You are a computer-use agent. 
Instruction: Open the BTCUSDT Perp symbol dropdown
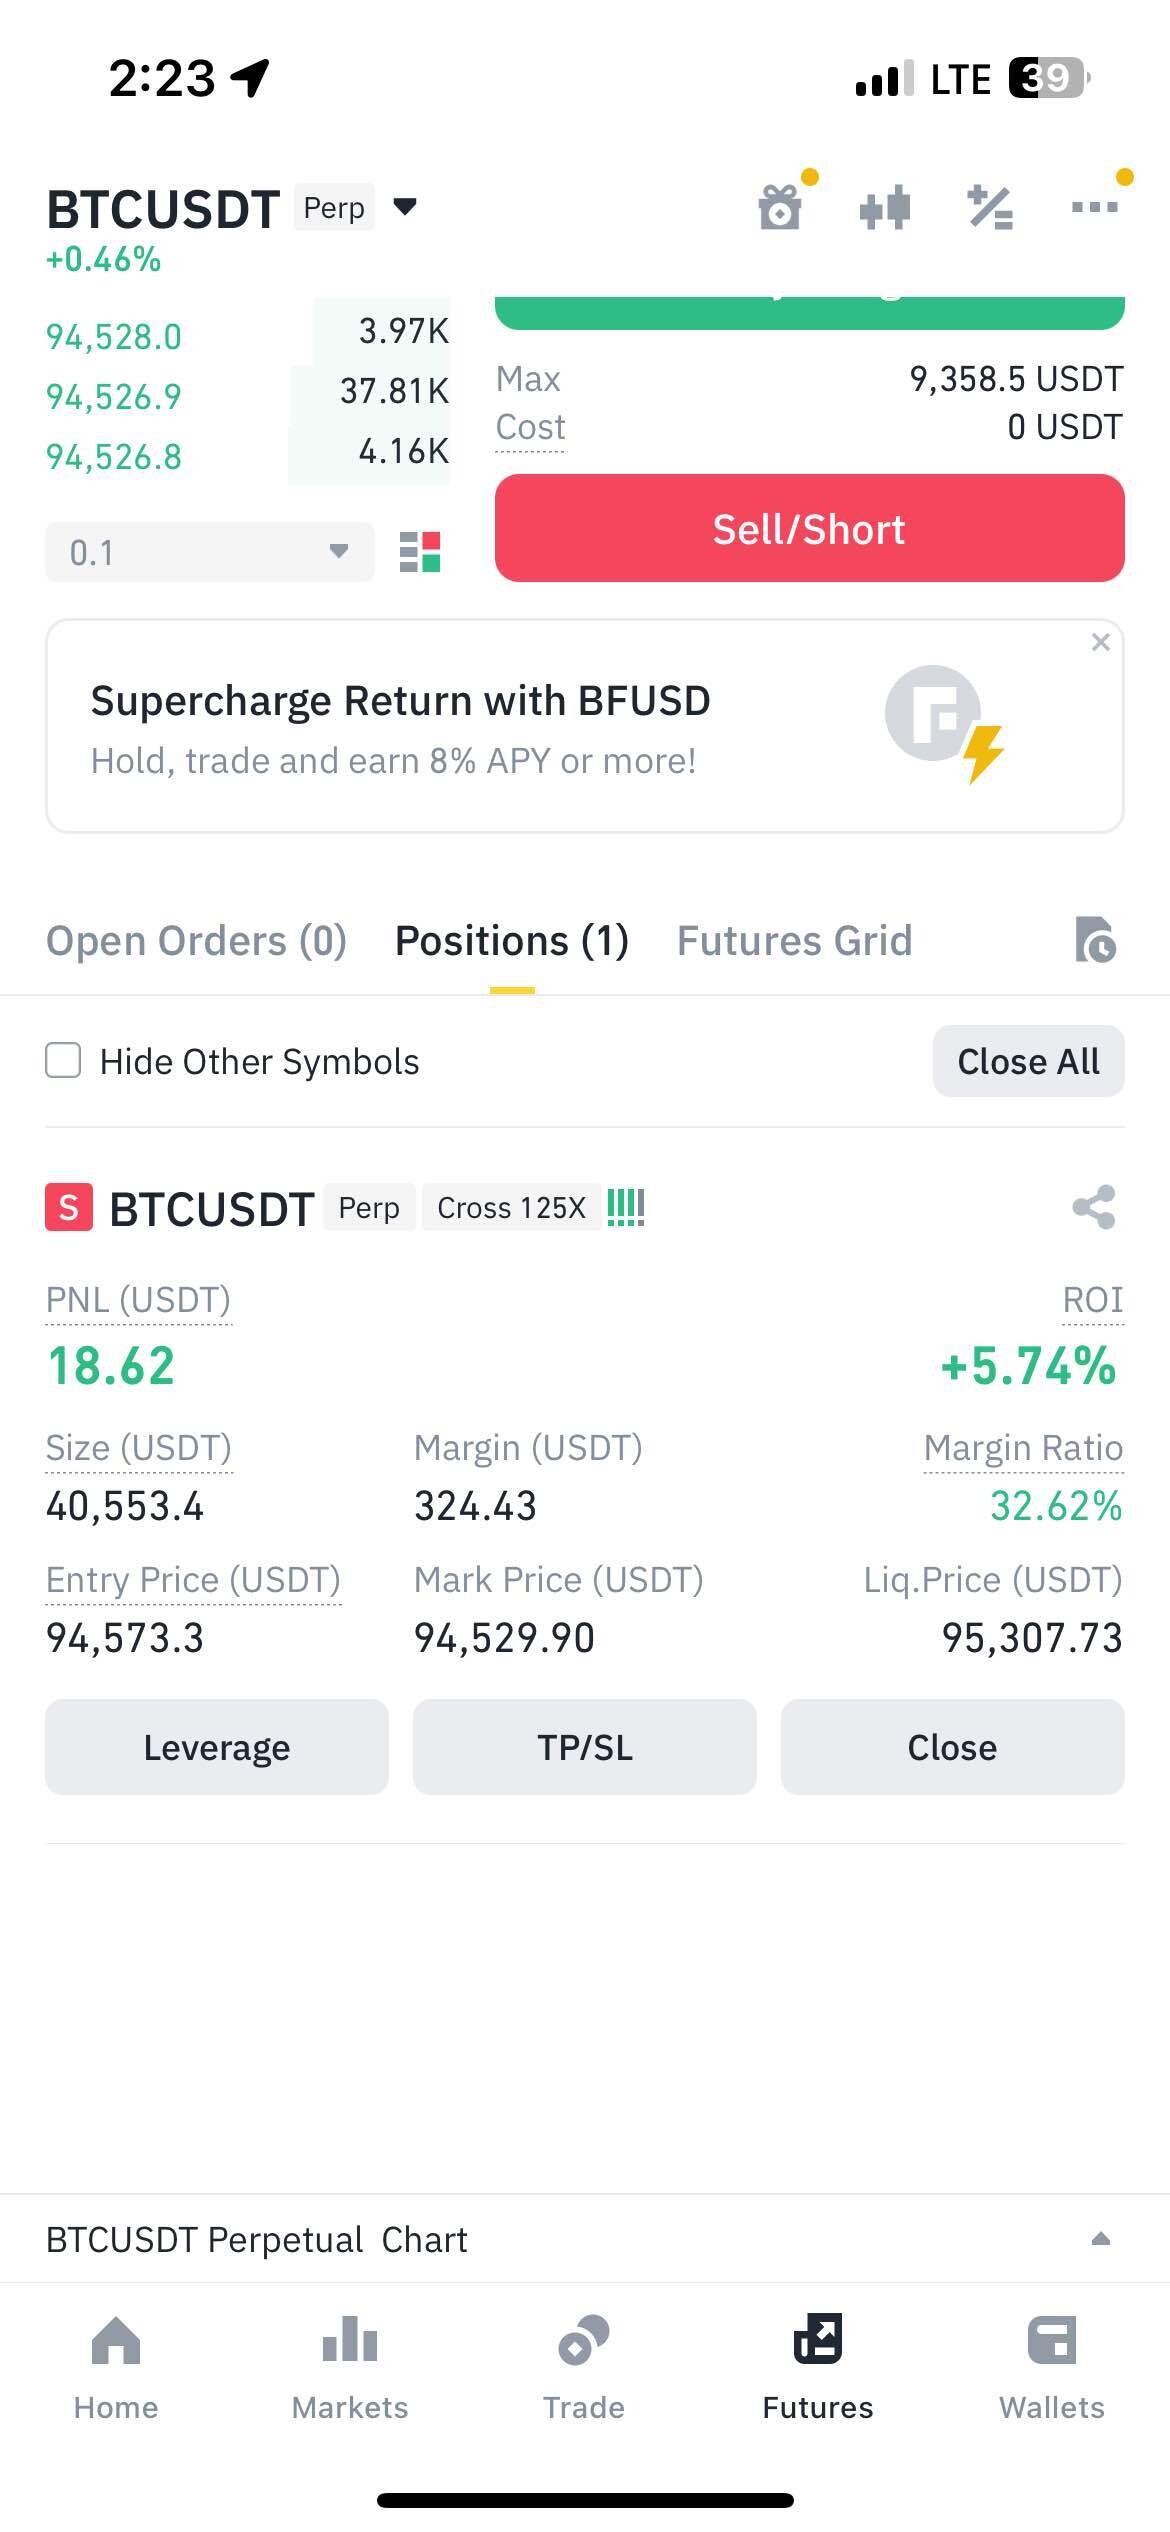coord(405,207)
